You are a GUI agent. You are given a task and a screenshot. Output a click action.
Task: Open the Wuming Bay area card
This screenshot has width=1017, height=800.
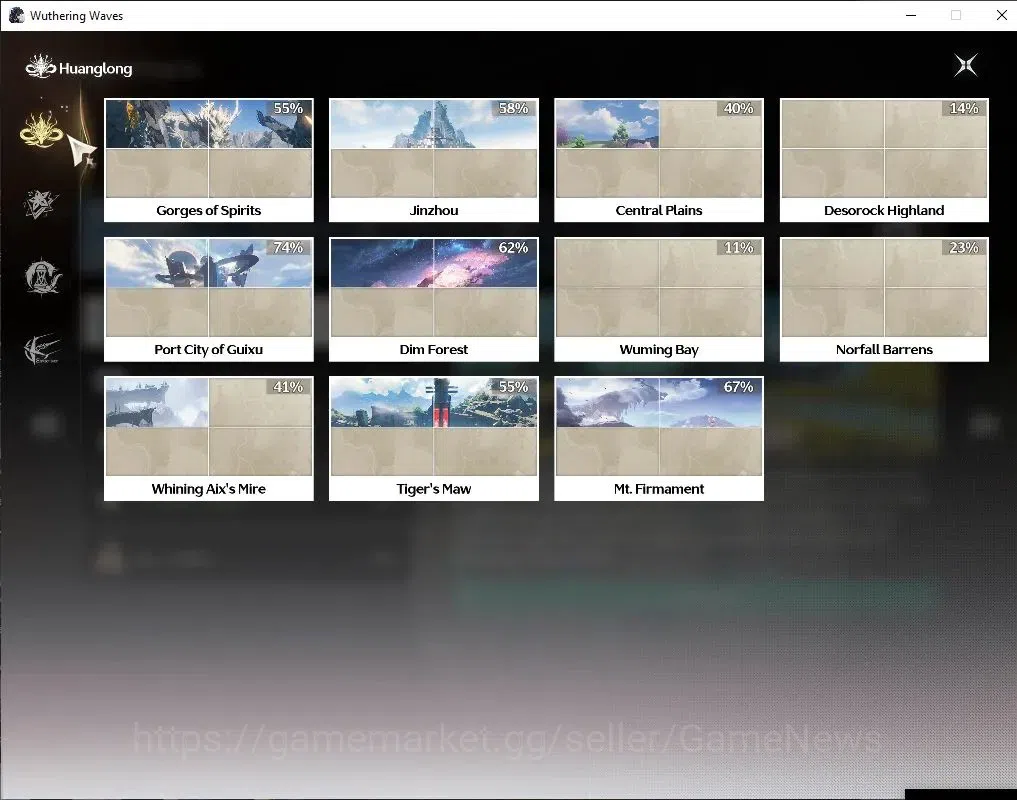(x=659, y=299)
